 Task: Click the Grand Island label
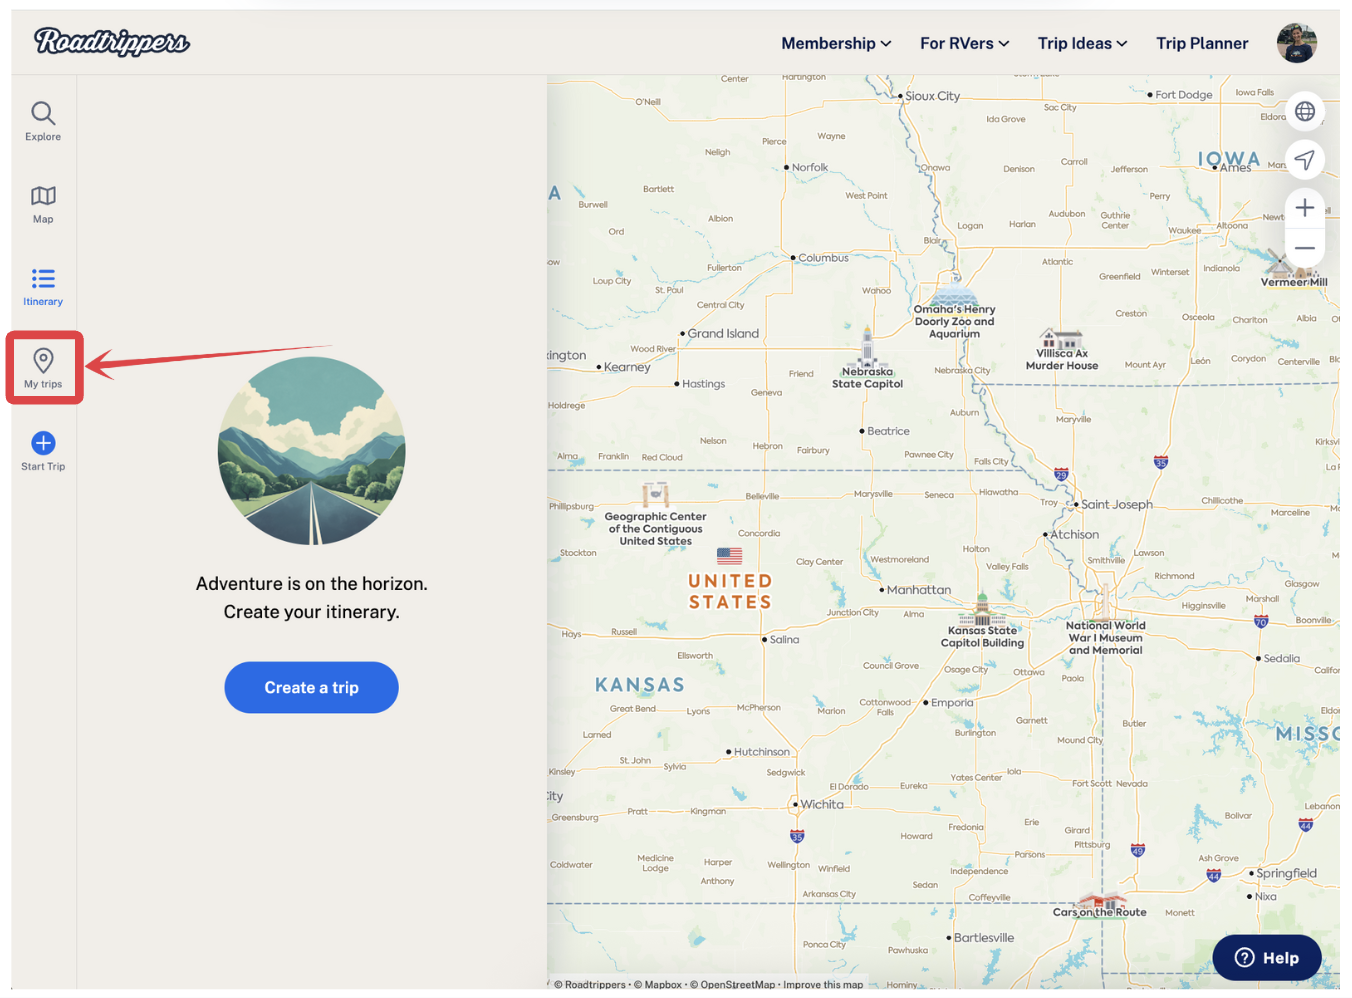723,333
